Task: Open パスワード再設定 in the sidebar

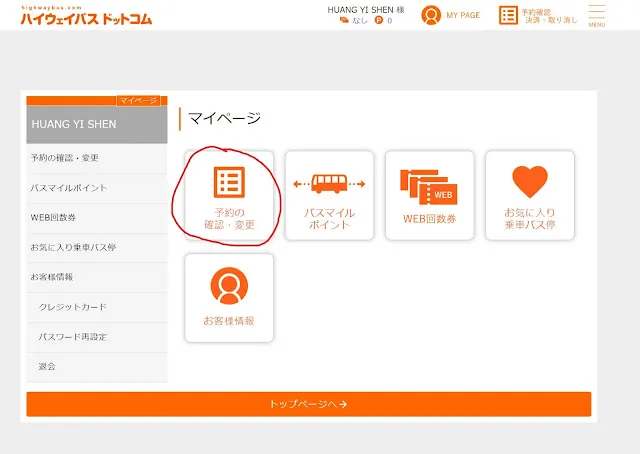Action: tap(97, 337)
